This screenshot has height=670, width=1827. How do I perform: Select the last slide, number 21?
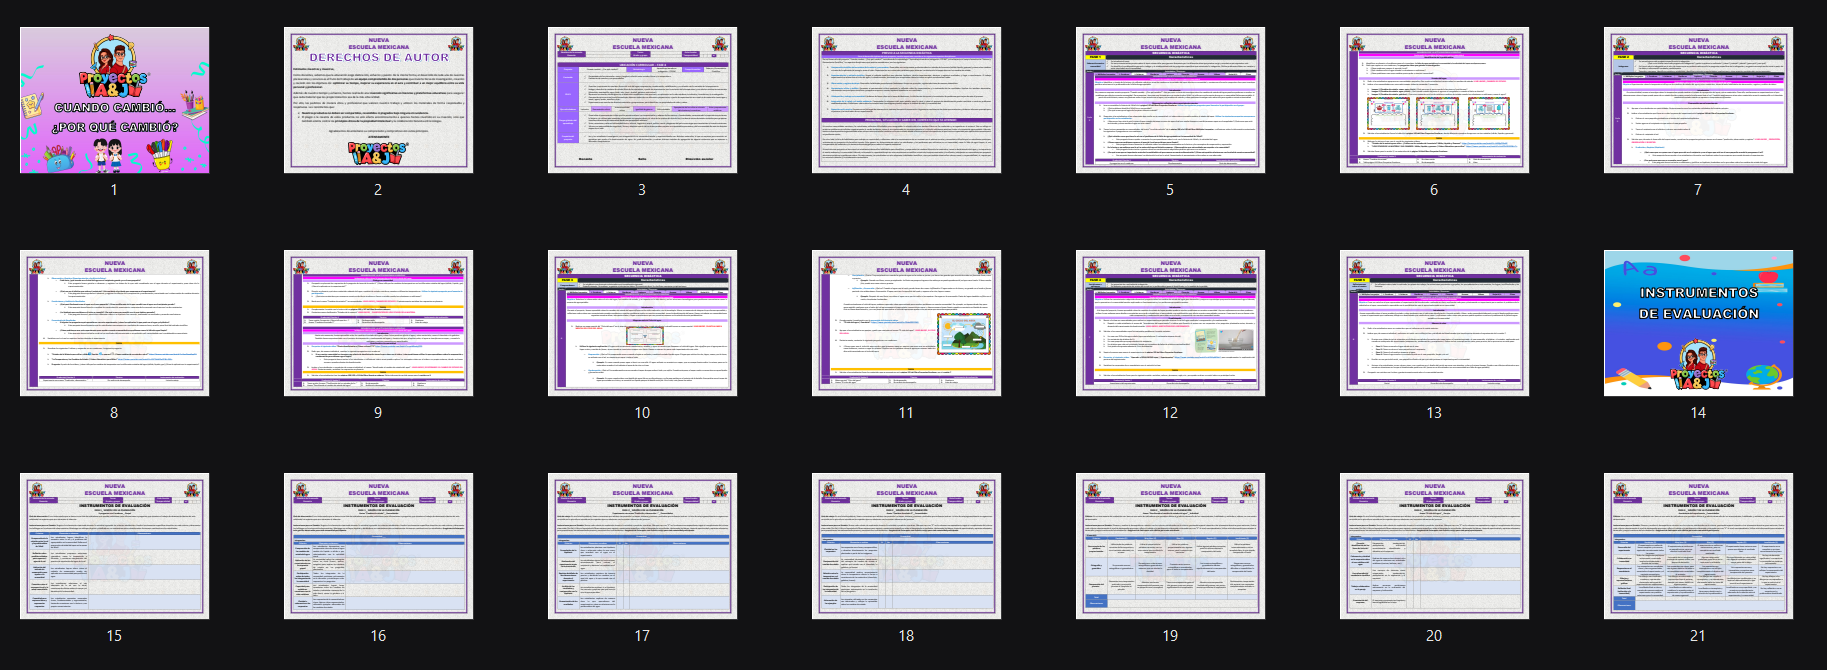pyautogui.click(x=1698, y=546)
